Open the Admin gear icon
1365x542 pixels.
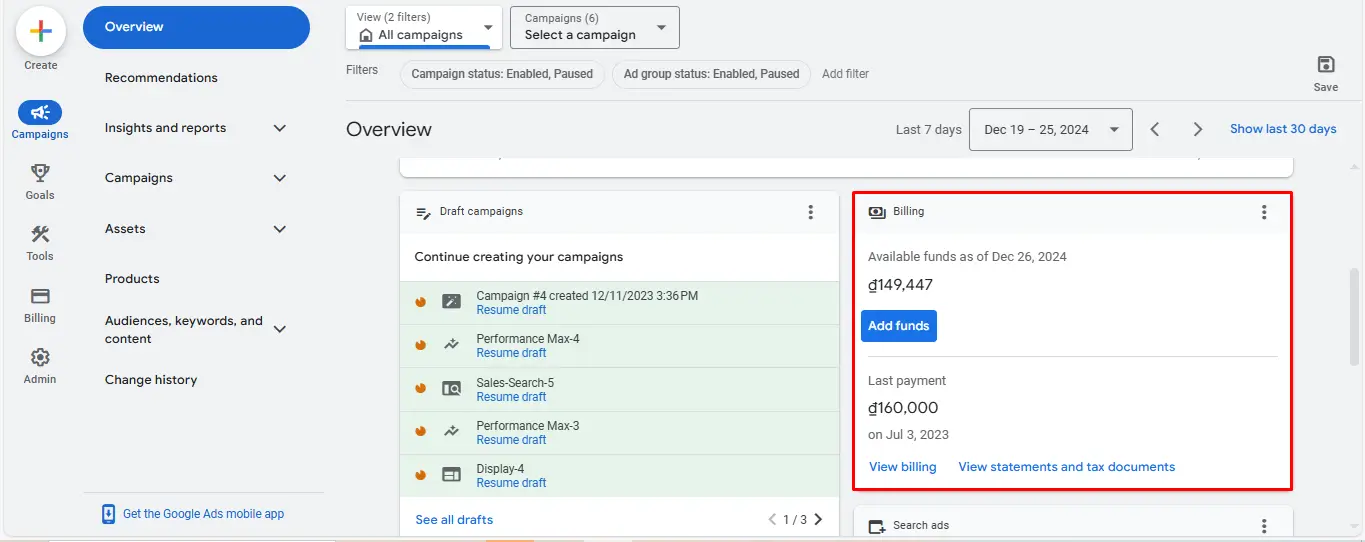(x=40, y=357)
